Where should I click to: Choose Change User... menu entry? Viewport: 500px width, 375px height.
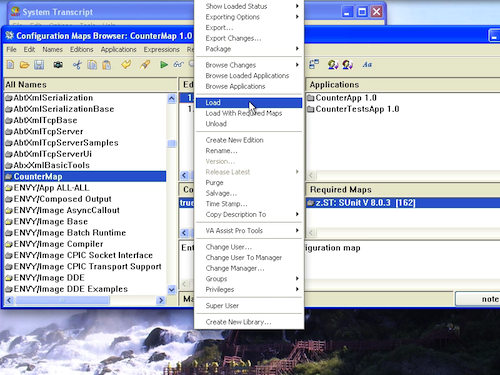tap(249, 247)
